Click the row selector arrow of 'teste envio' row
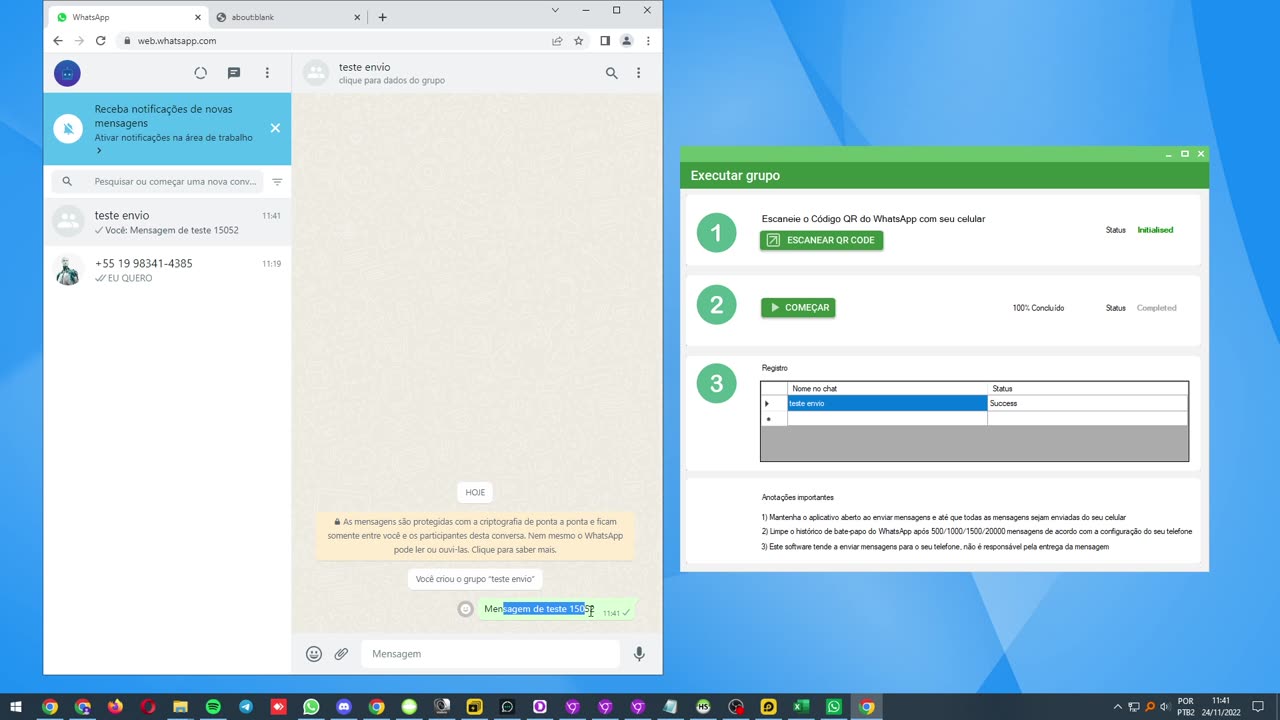The height and width of the screenshot is (720, 1280). [x=774, y=403]
